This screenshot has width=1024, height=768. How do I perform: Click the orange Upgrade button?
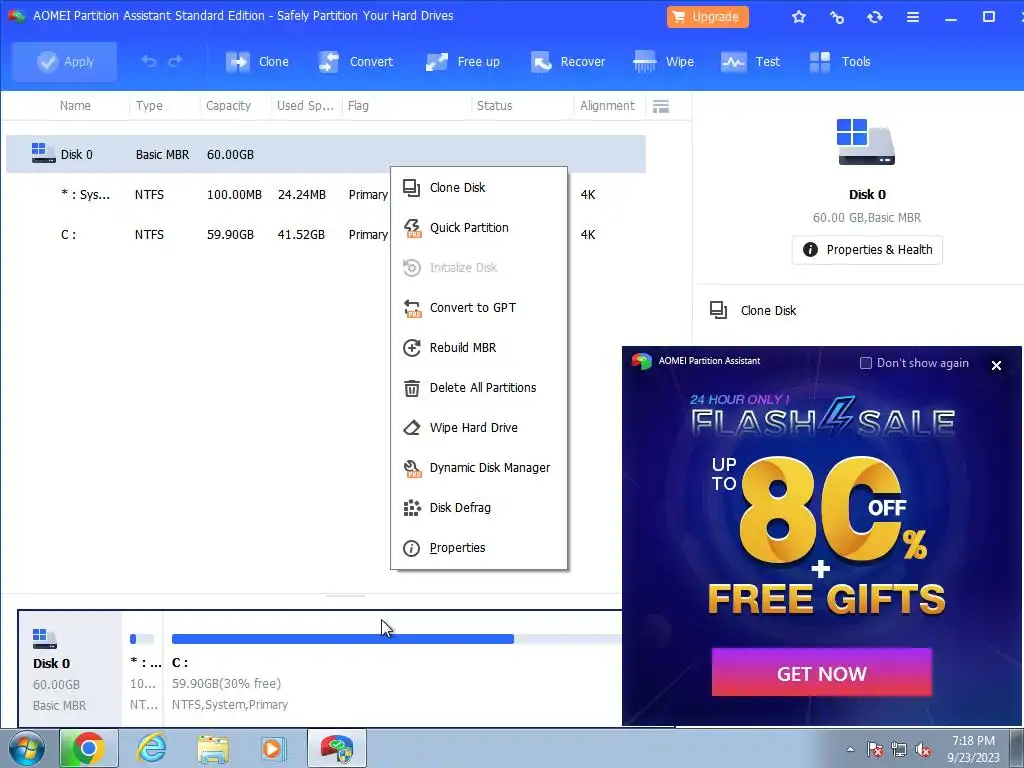707,17
